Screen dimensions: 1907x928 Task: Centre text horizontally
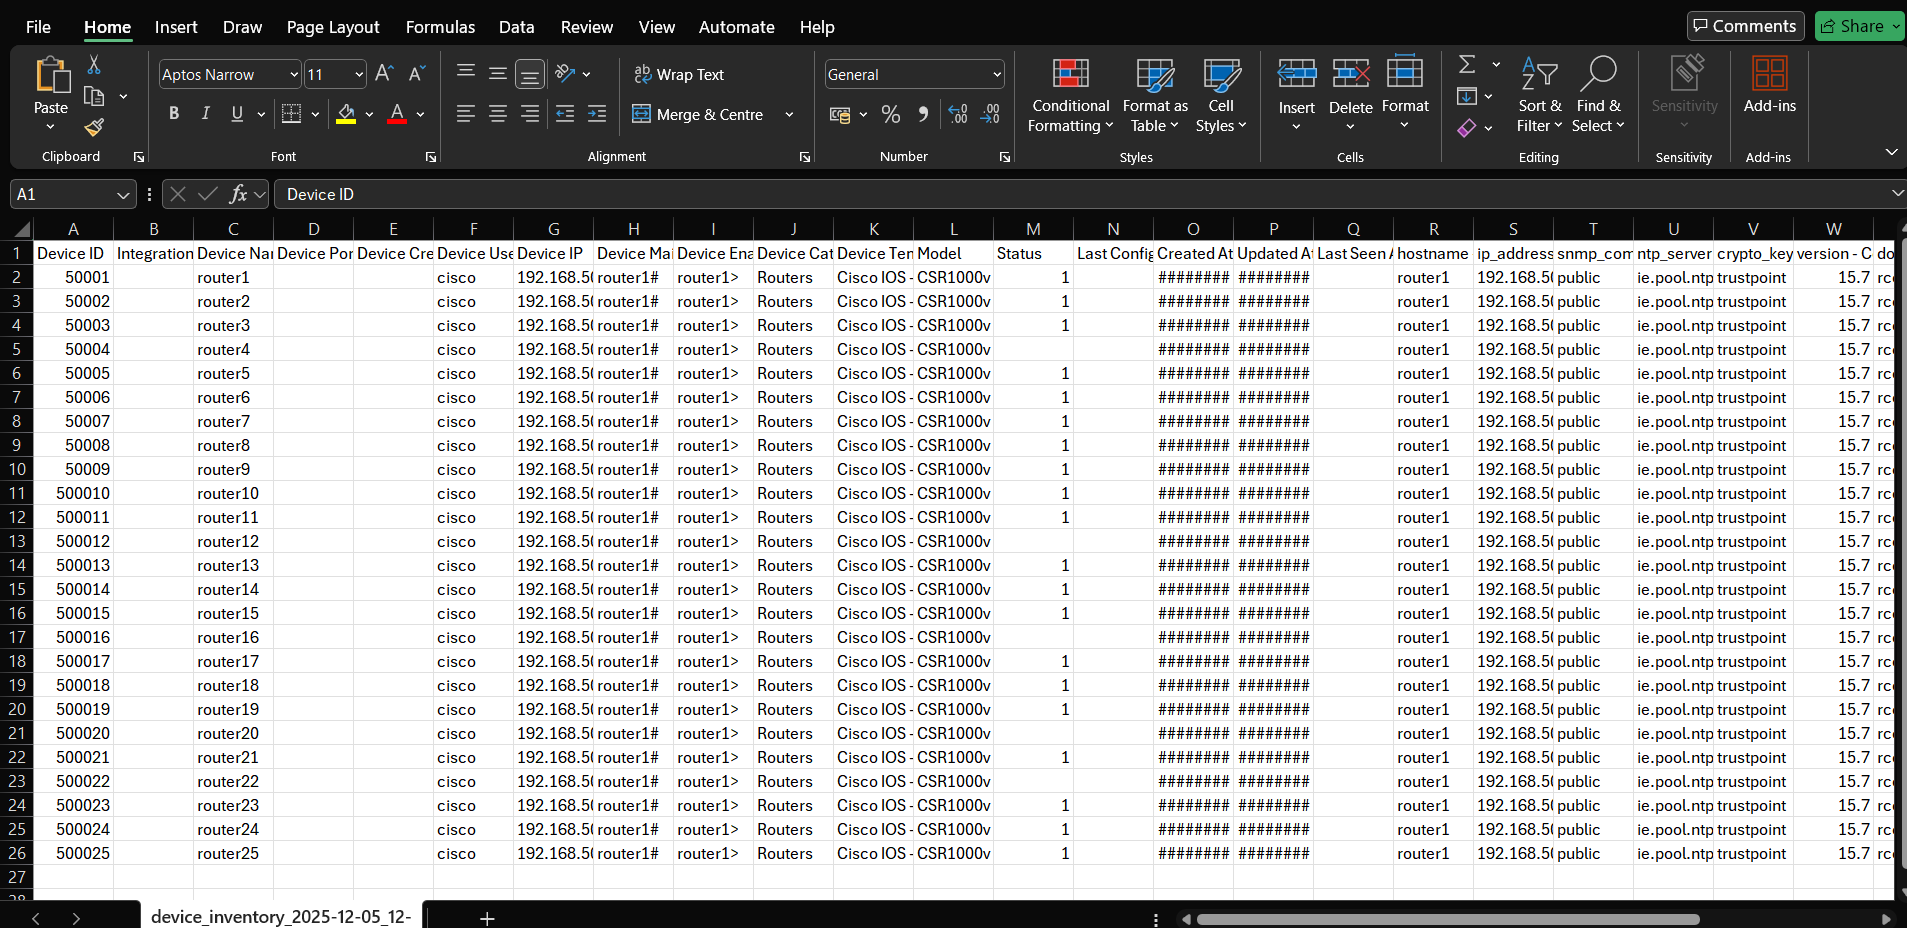pos(498,114)
